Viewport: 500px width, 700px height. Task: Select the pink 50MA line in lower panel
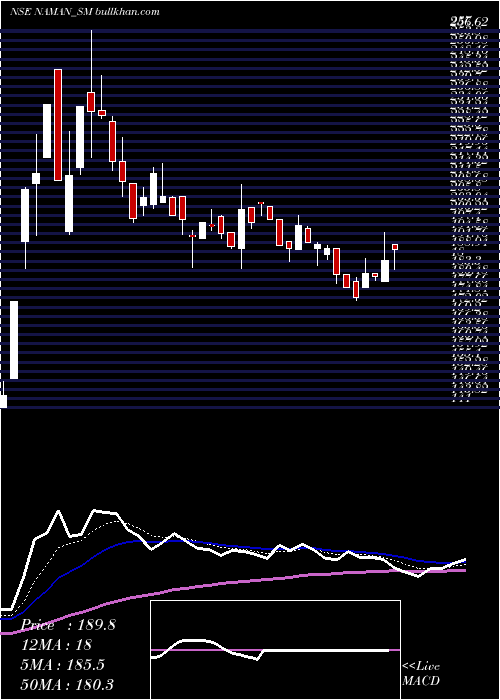232,582
